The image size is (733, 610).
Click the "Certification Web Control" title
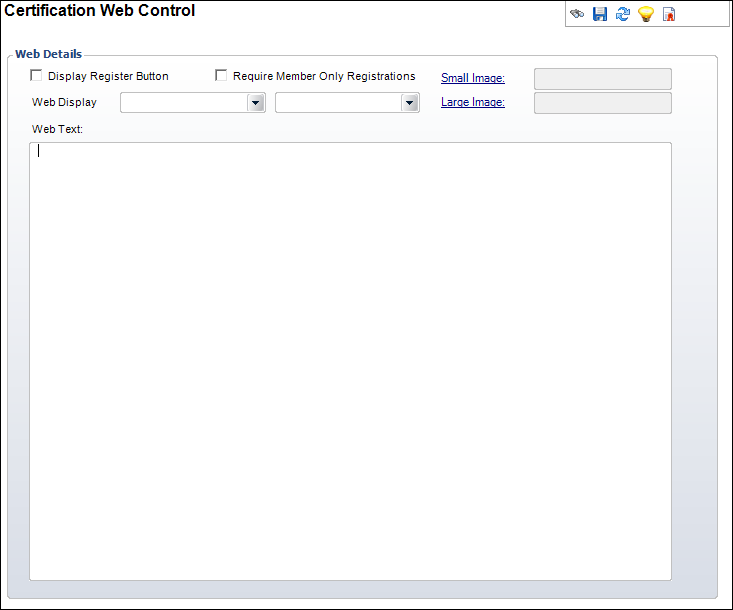click(99, 10)
